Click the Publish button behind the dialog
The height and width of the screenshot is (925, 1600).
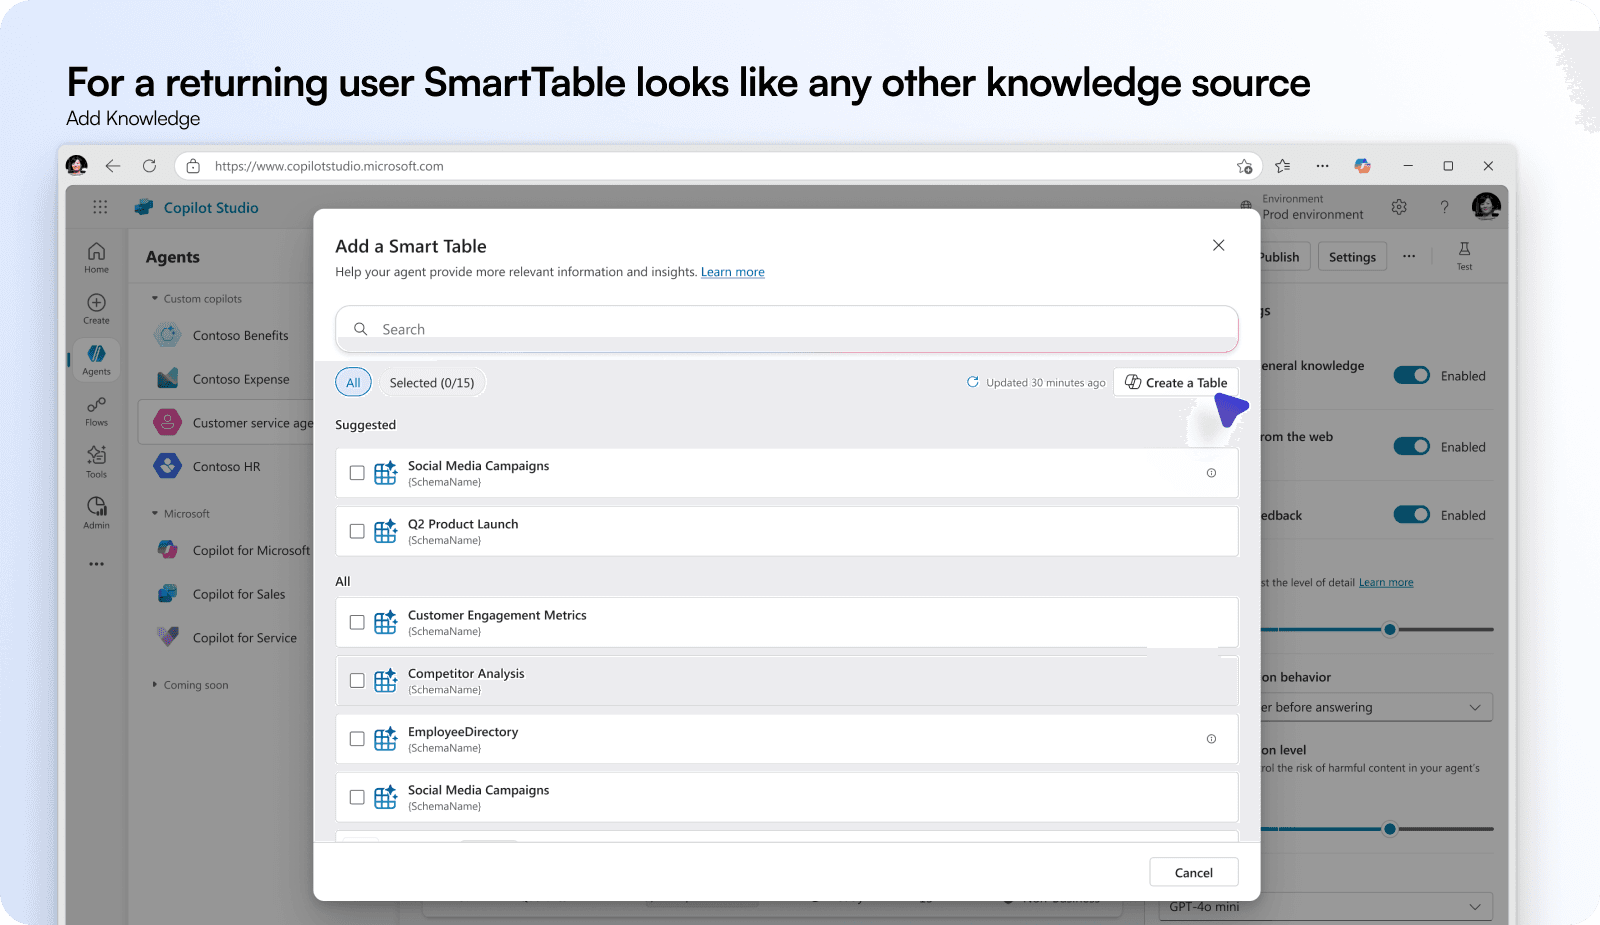(1283, 256)
